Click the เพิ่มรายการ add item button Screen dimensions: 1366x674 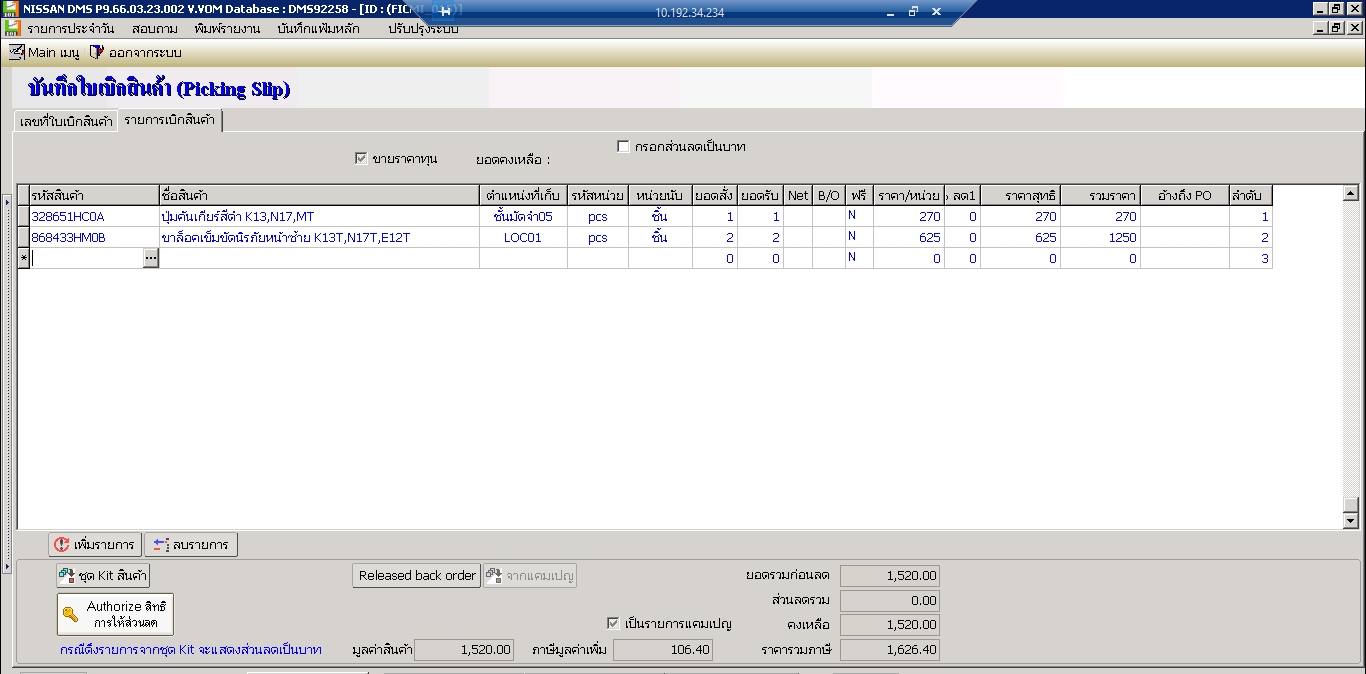coord(94,545)
